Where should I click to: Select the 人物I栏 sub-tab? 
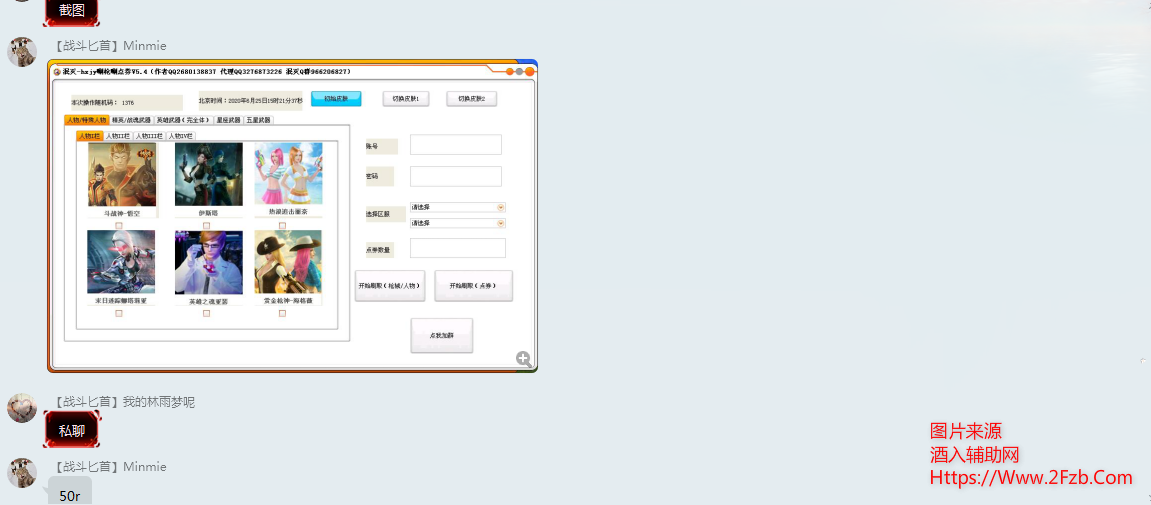(x=89, y=136)
